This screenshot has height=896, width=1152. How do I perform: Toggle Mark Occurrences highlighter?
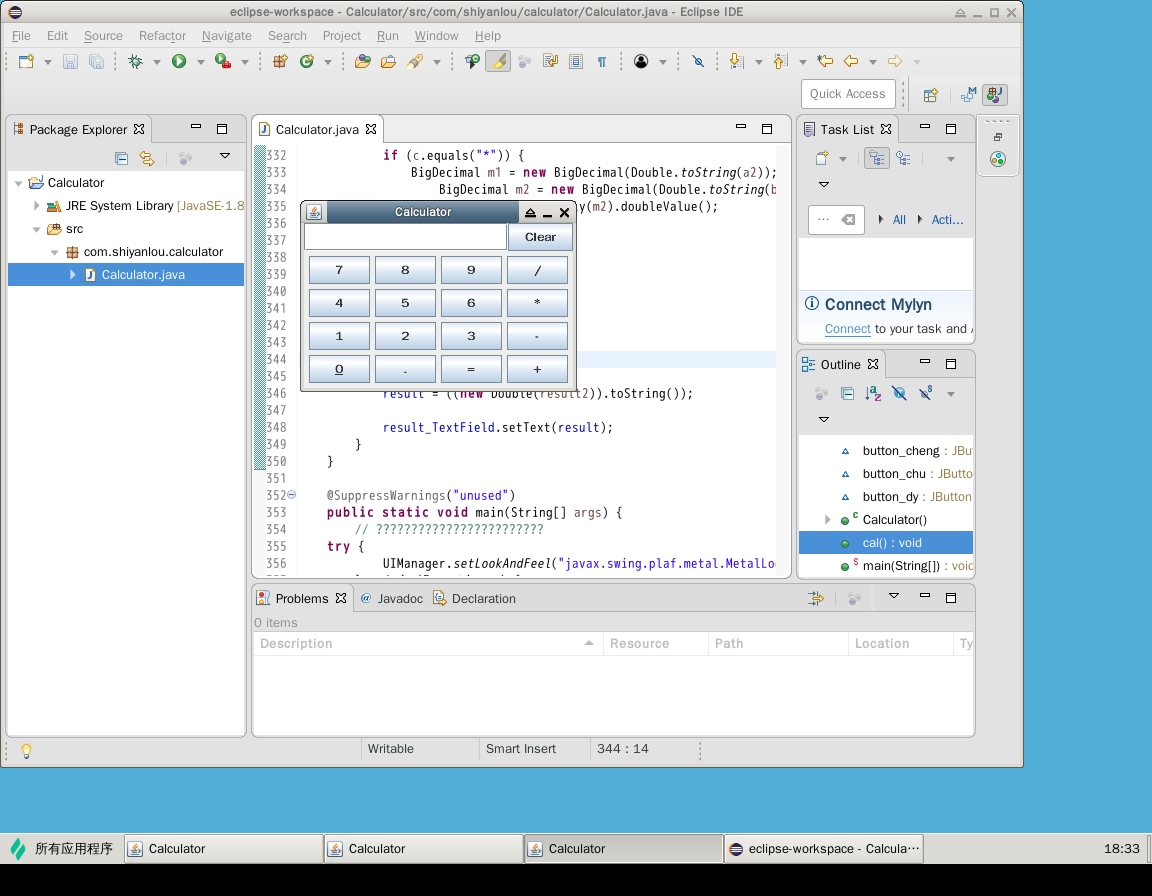pyautogui.click(x=497, y=62)
